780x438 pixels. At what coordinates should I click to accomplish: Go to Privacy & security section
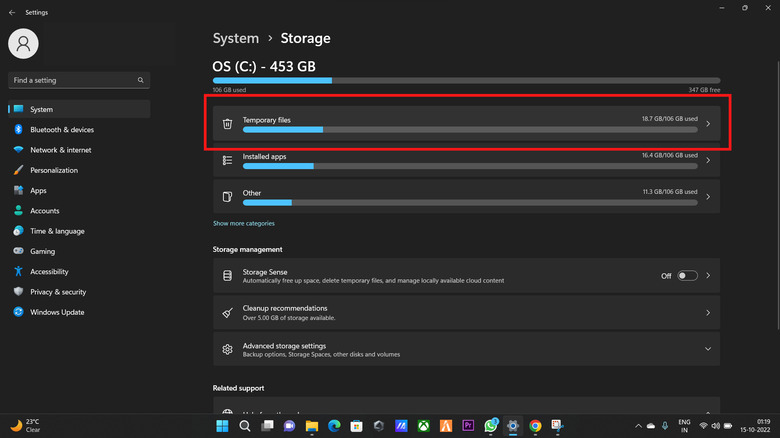tap(58, 292)
